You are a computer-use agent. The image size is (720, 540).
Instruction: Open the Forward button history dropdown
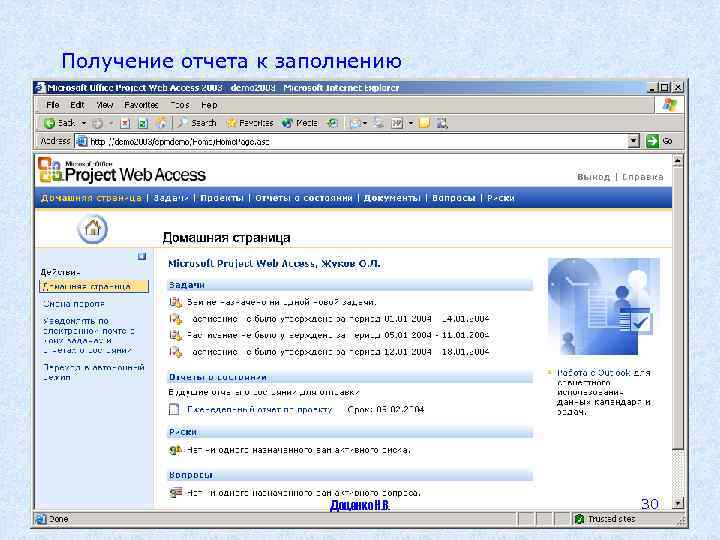[111, 123]
